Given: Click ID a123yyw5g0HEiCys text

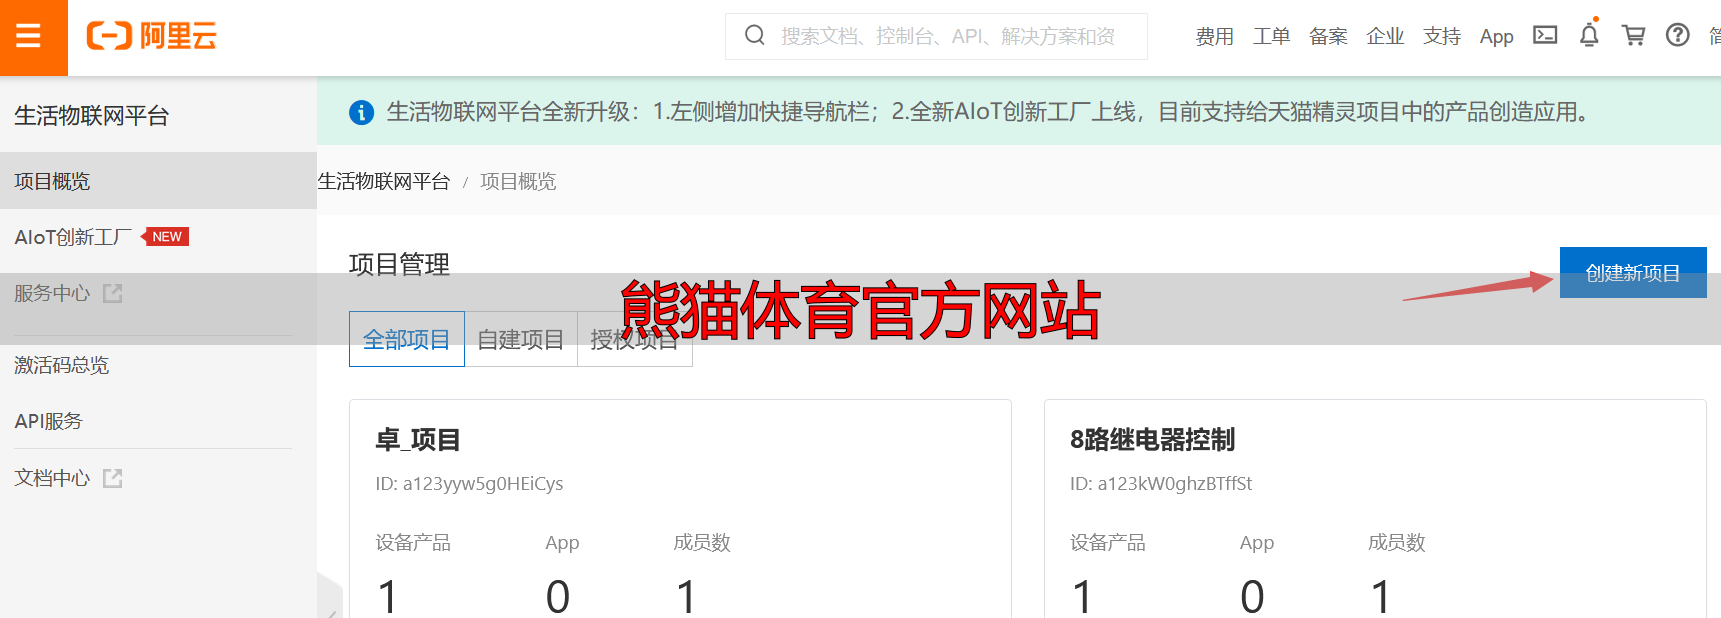Looking at the screenshot, I should tap(469, 484).
